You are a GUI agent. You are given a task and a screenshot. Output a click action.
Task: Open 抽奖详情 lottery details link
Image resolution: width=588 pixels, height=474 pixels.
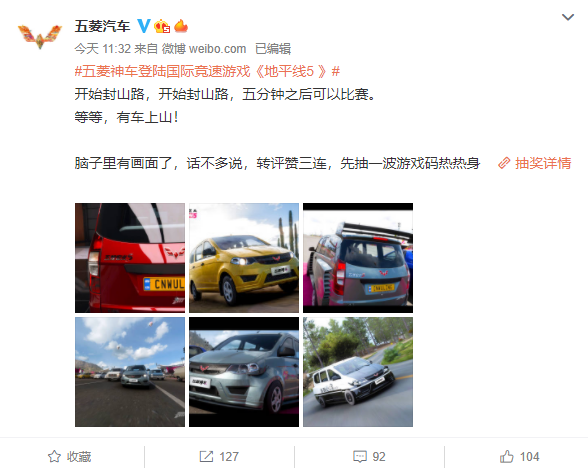pos(534,163)
